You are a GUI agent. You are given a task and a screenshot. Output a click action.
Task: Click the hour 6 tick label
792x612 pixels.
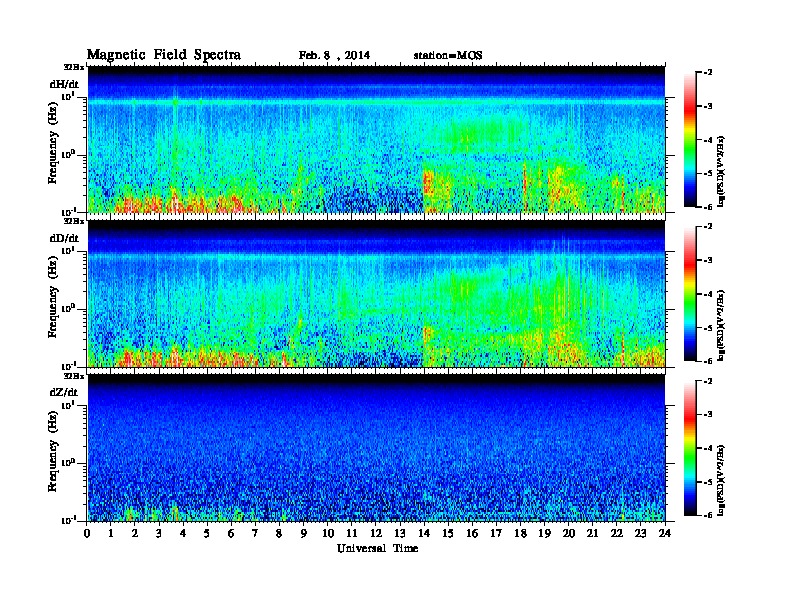[x=231, y=533]
